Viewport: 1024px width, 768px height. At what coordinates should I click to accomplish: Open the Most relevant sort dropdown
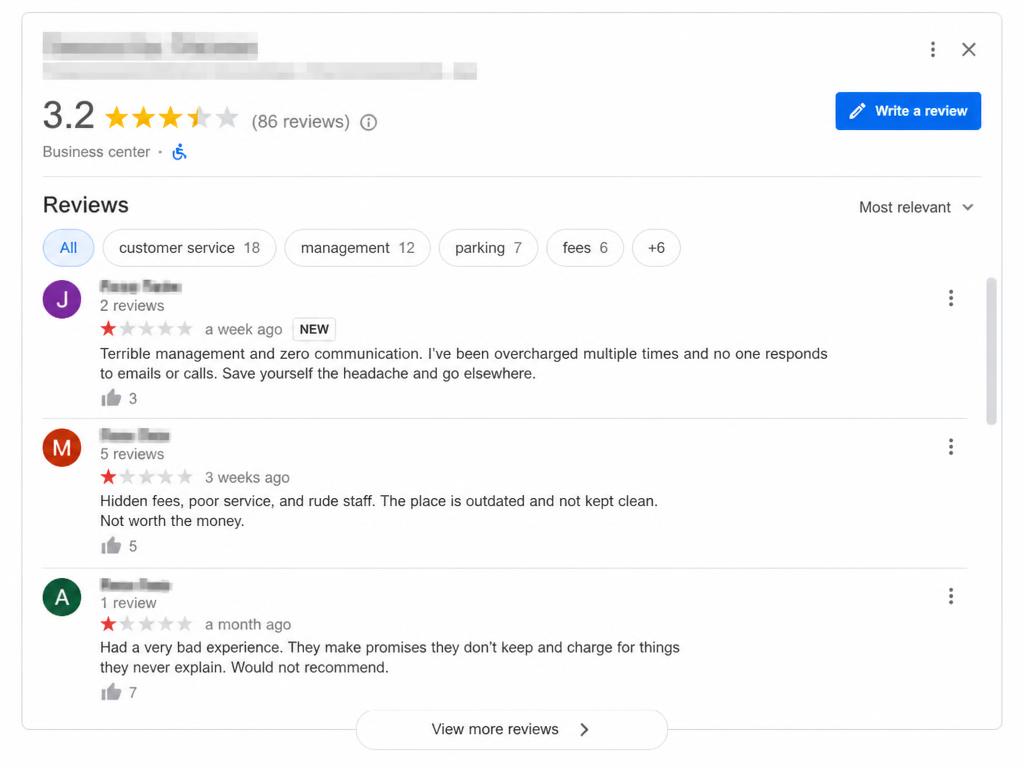pyautogui.click(x=916, y=208)
